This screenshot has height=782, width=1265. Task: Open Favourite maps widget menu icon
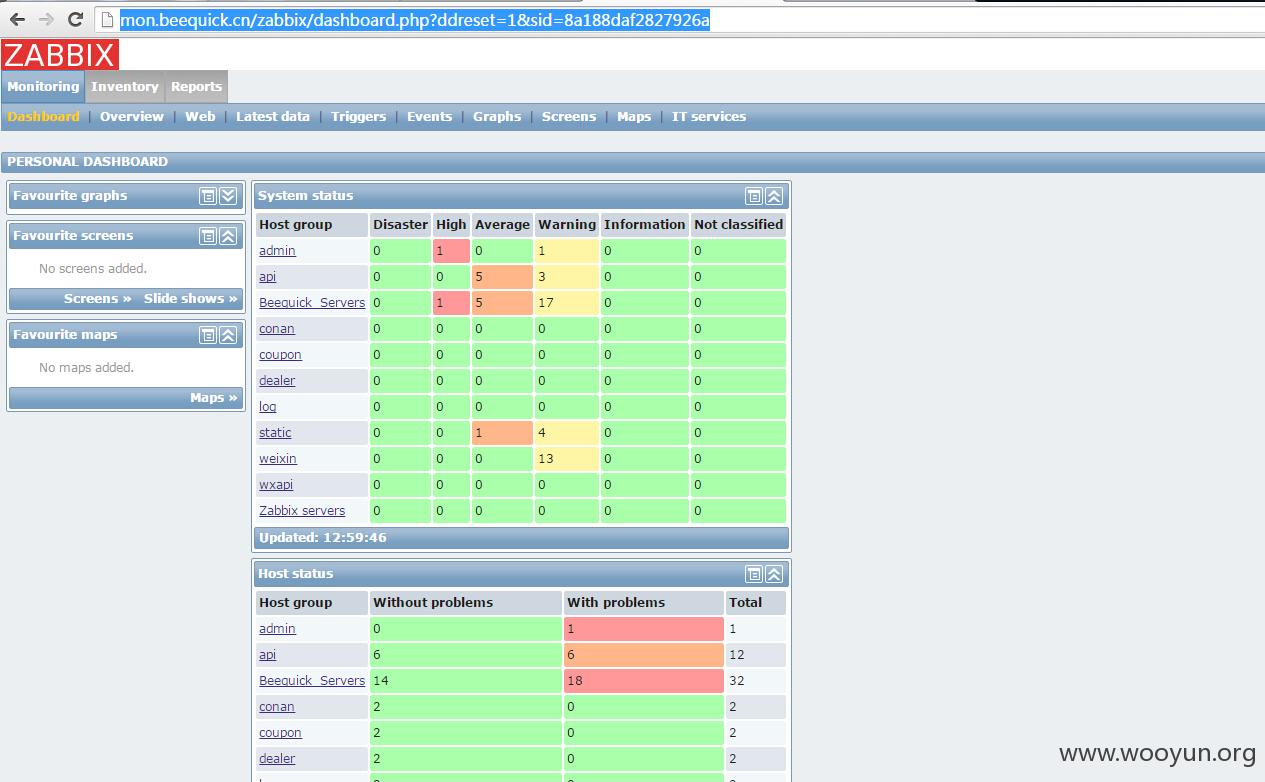pyautogui.click(x=208, y=335)
